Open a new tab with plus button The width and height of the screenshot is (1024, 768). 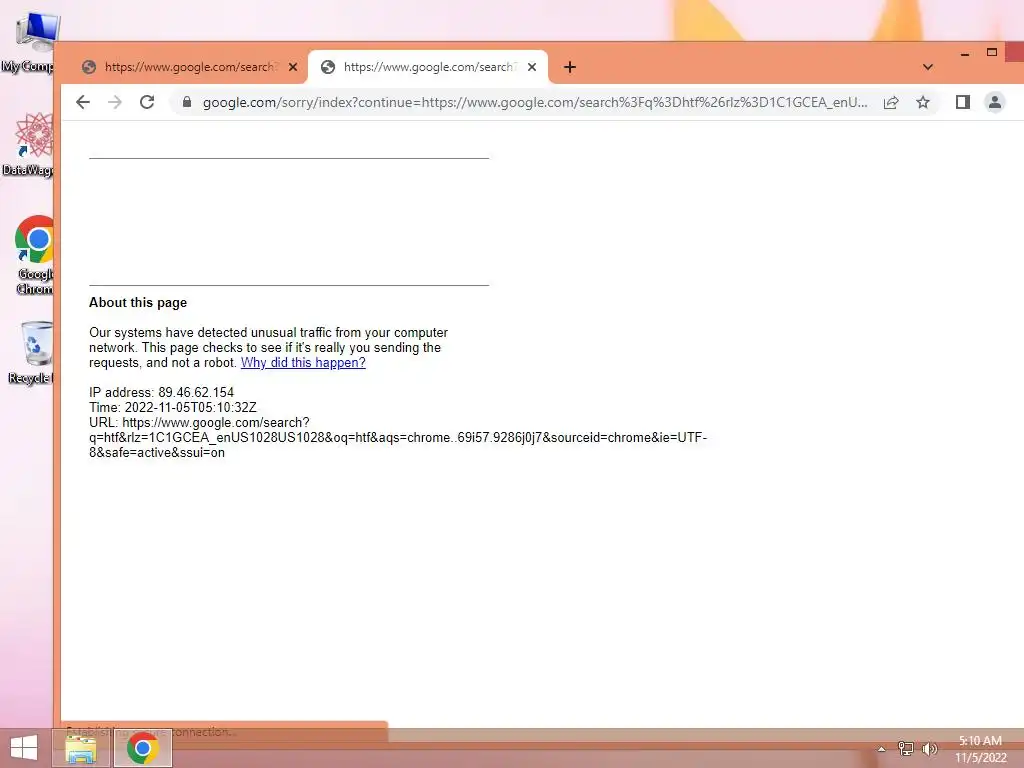click(569, 67)
